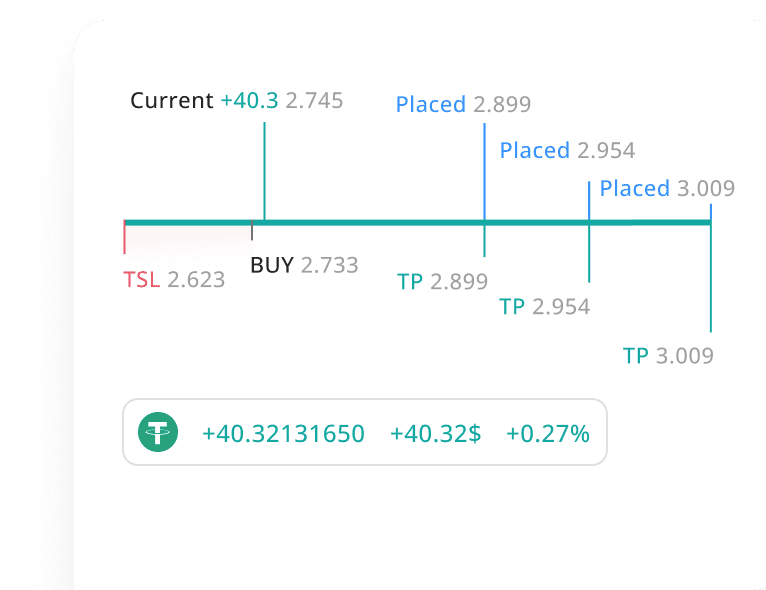Select the TSL 2.623 stop-loss label
The width and height of the screenshot is (766, 590).
(x=174, y=279)
